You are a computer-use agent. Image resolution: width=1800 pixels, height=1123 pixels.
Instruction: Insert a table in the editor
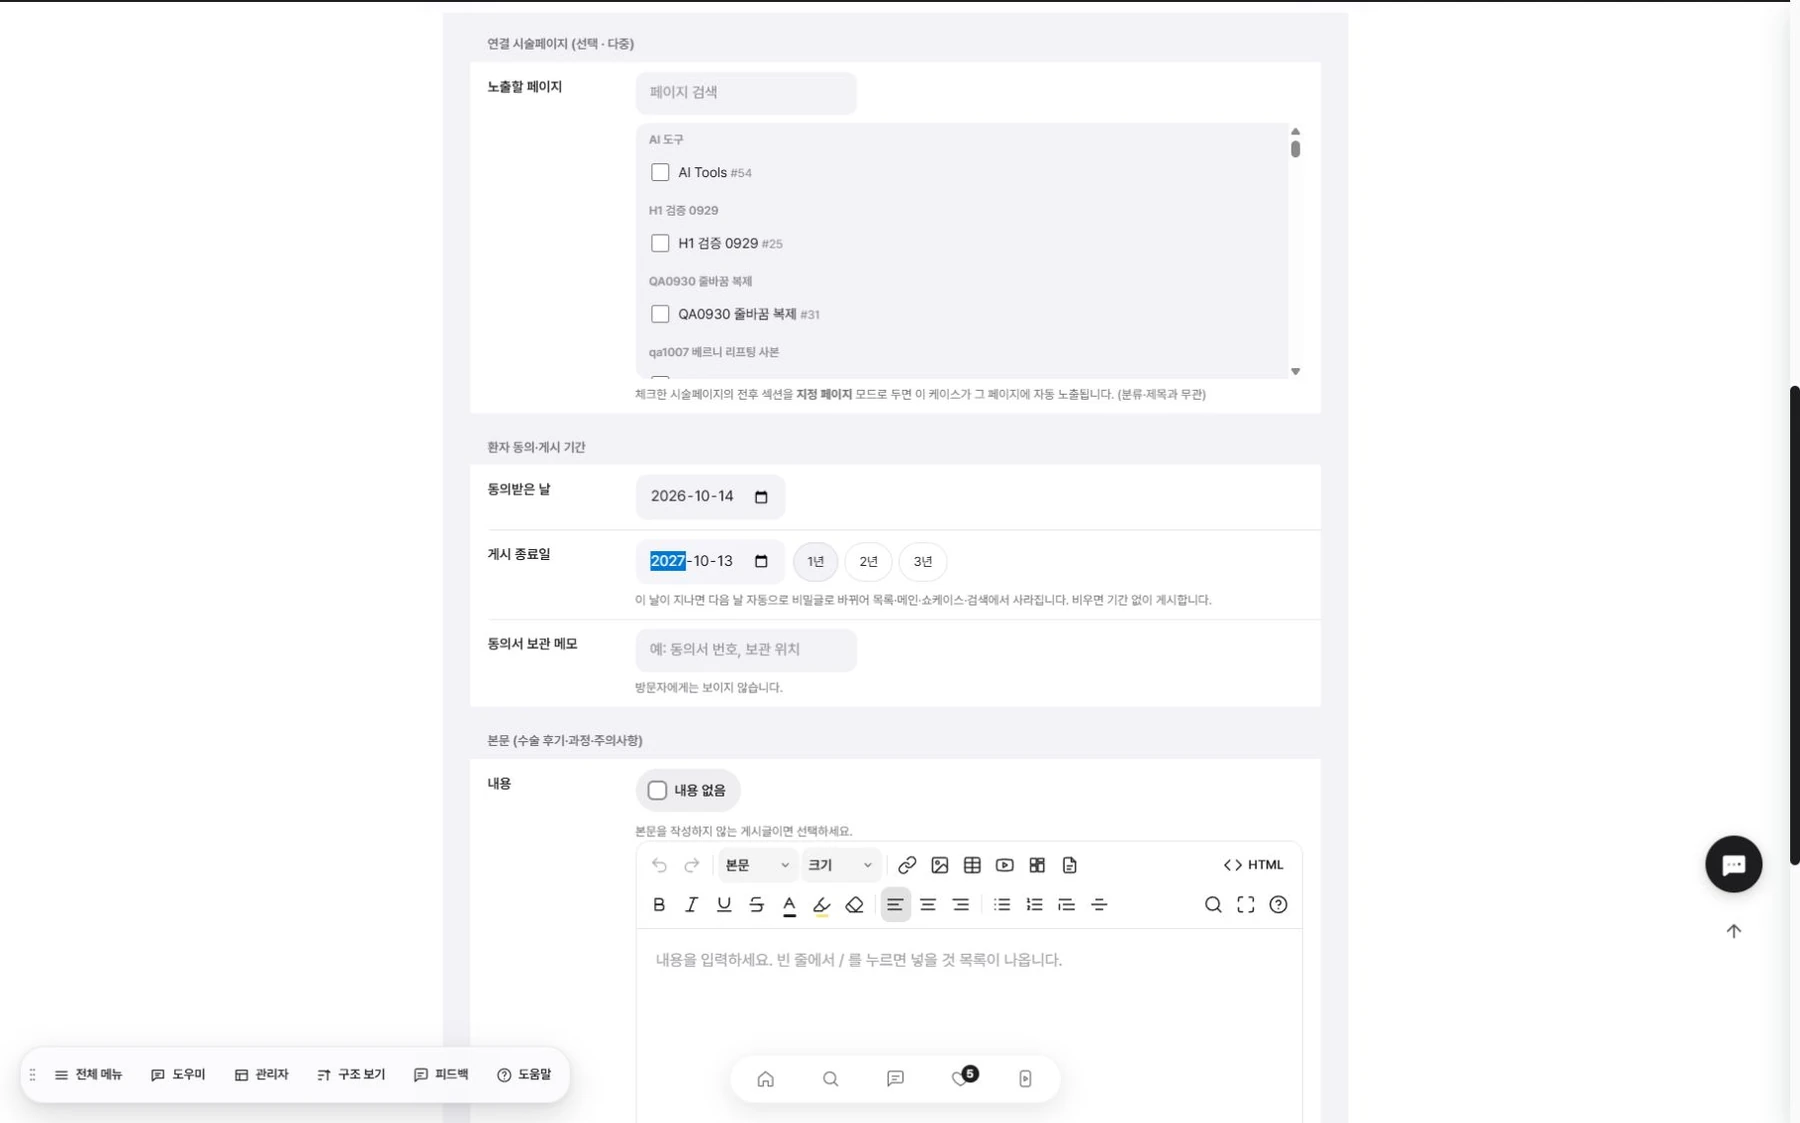pyautogui.click(x=972, y=865)
